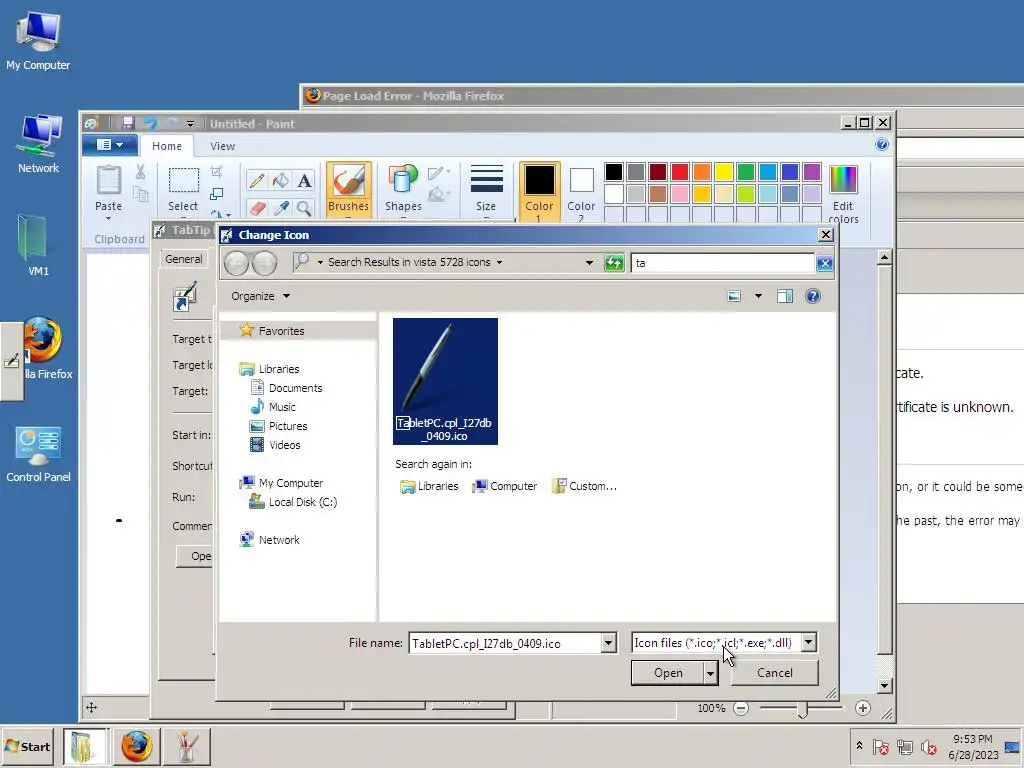The height and width of the screenshot is (768, 1024).
Task: Expand the view options dropdown arrow
Action: click(x=758, y=296)
